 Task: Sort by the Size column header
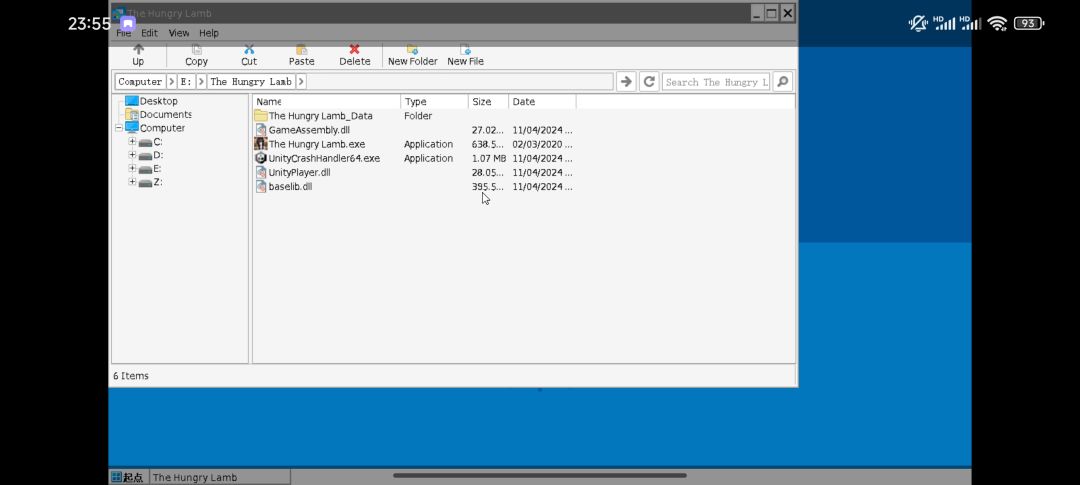pos(488,101)
